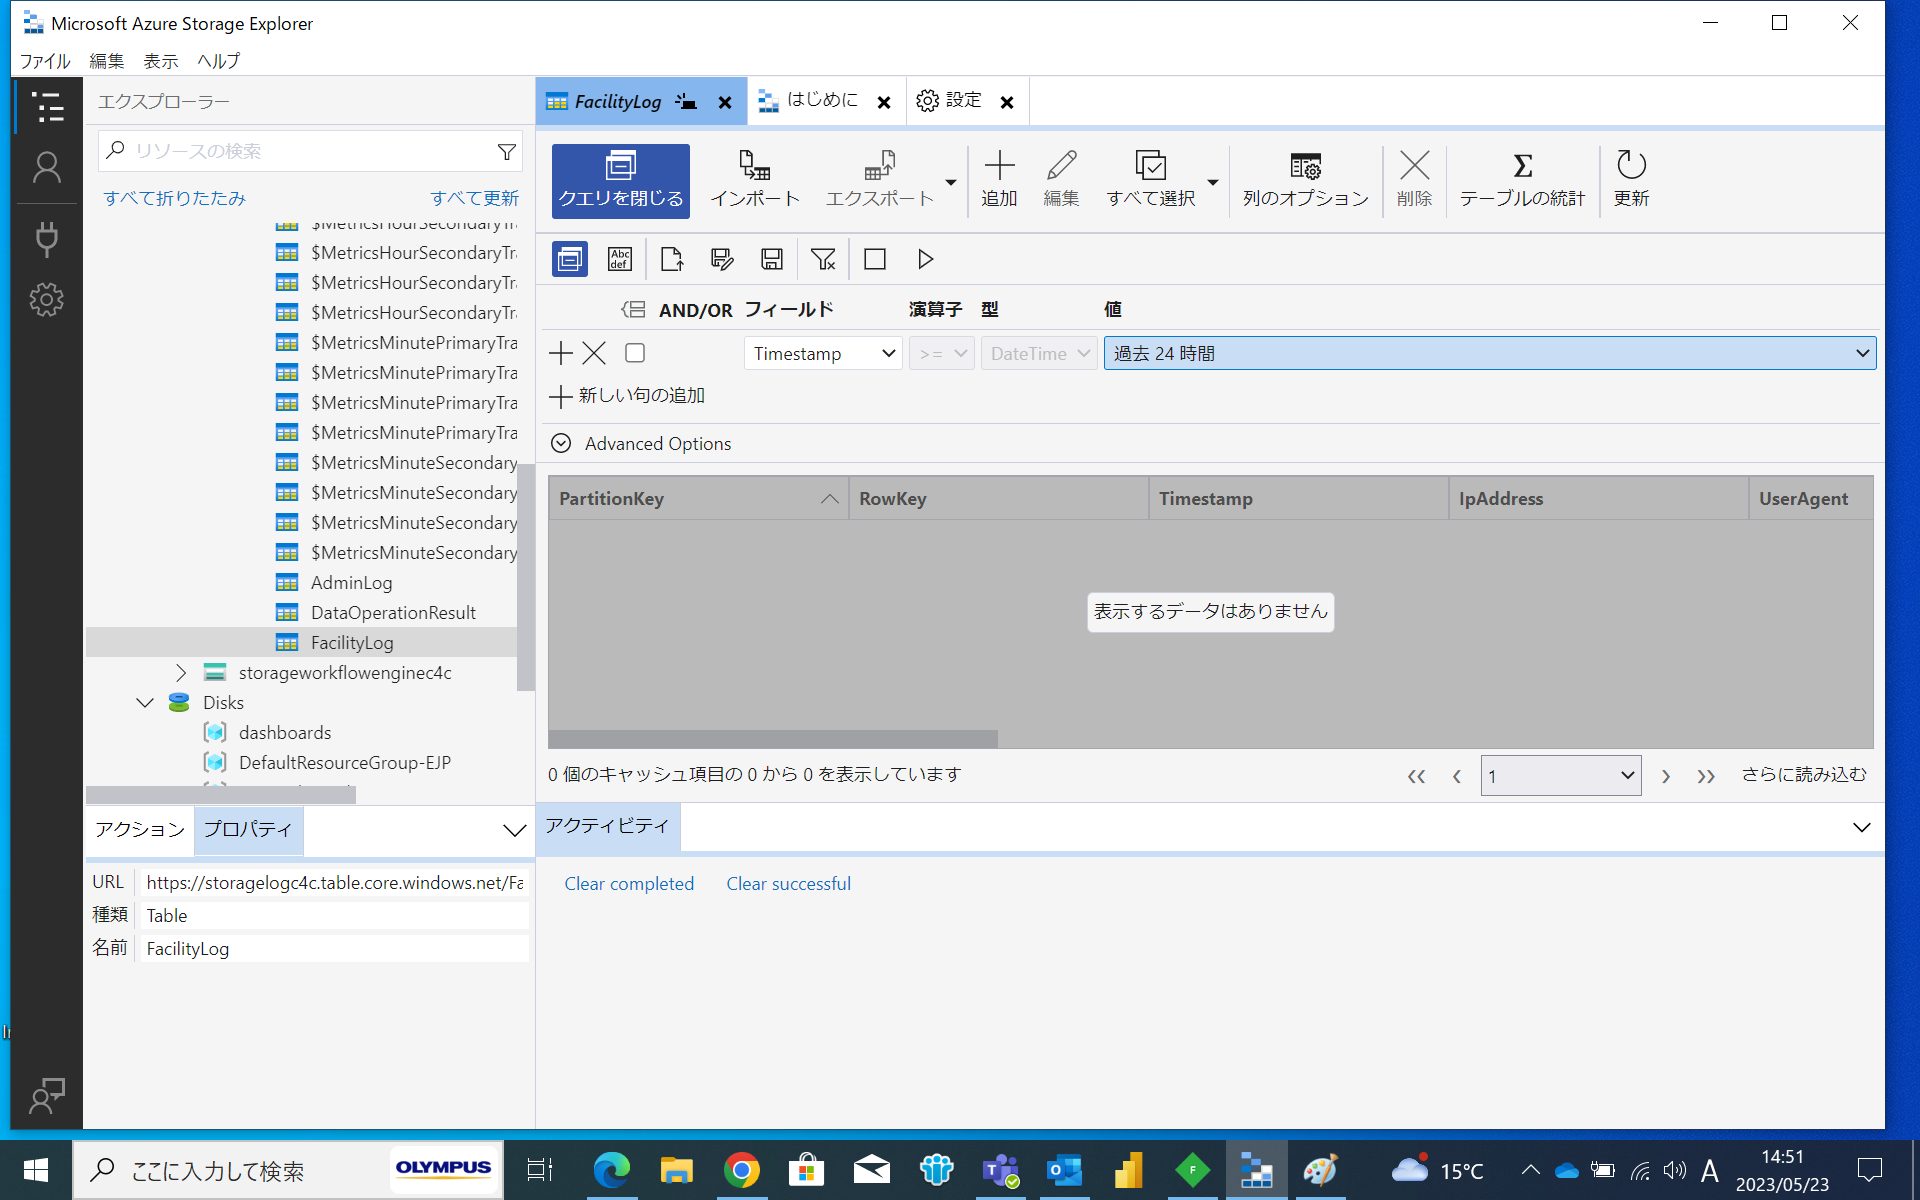Open a new query via the document icon
The image size is (1920, 1200).
tap(671, 259)
